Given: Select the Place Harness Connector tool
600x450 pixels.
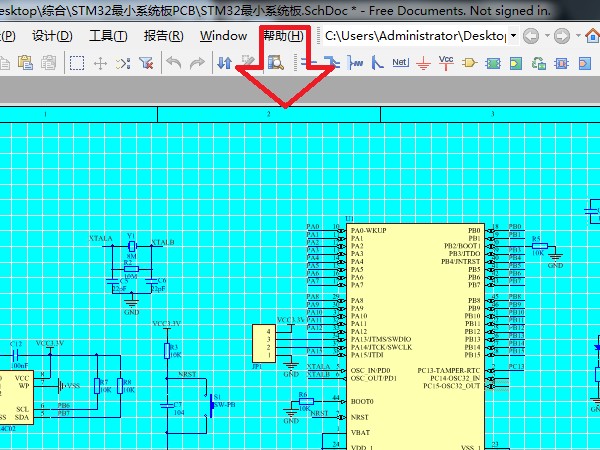Looking at the screenshot, I should coord(562,63).
